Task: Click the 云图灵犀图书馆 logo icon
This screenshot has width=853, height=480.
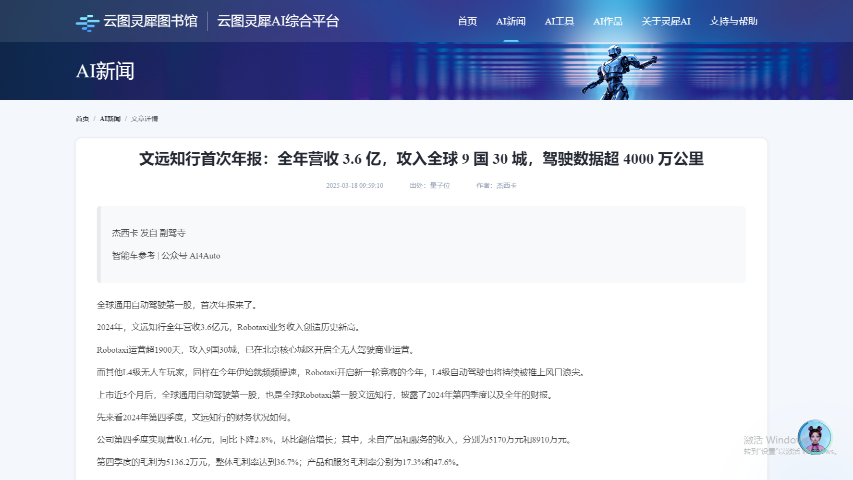Action: tap(87, 22)
